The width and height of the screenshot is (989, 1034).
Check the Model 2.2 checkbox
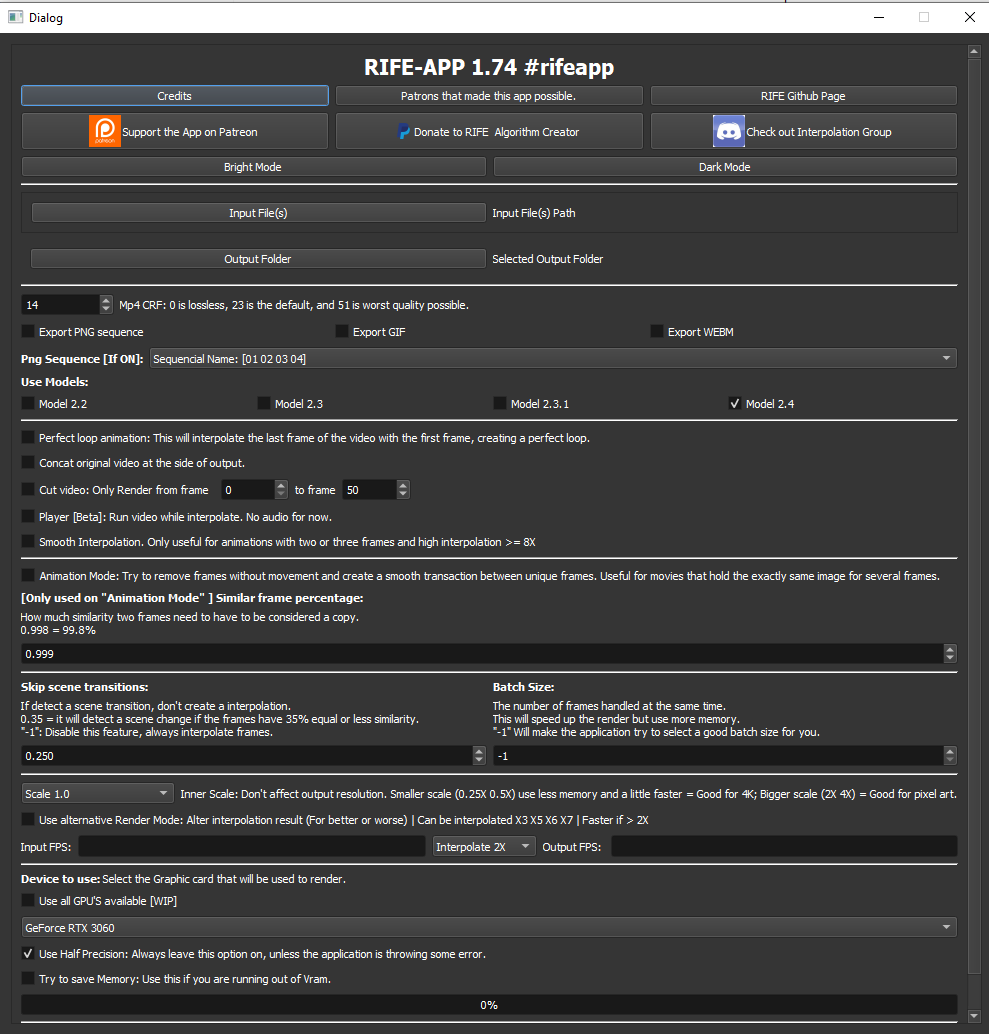click(28, 403)
